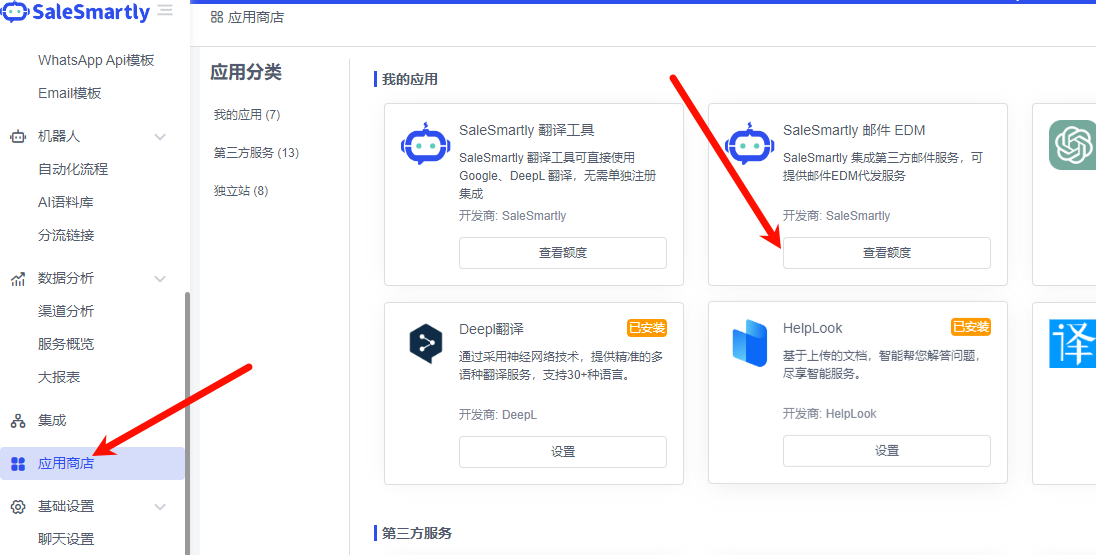Click the HelpLook app icon
Viewport: 1096px width, 555px height.
pos(749,344)
